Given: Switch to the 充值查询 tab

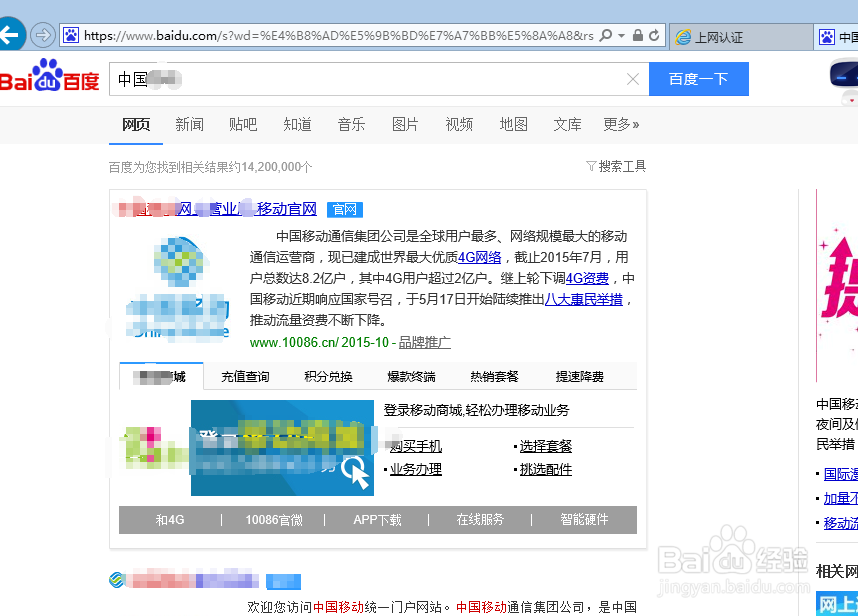Looking at the screenshot, I should [x=245, y=377].
